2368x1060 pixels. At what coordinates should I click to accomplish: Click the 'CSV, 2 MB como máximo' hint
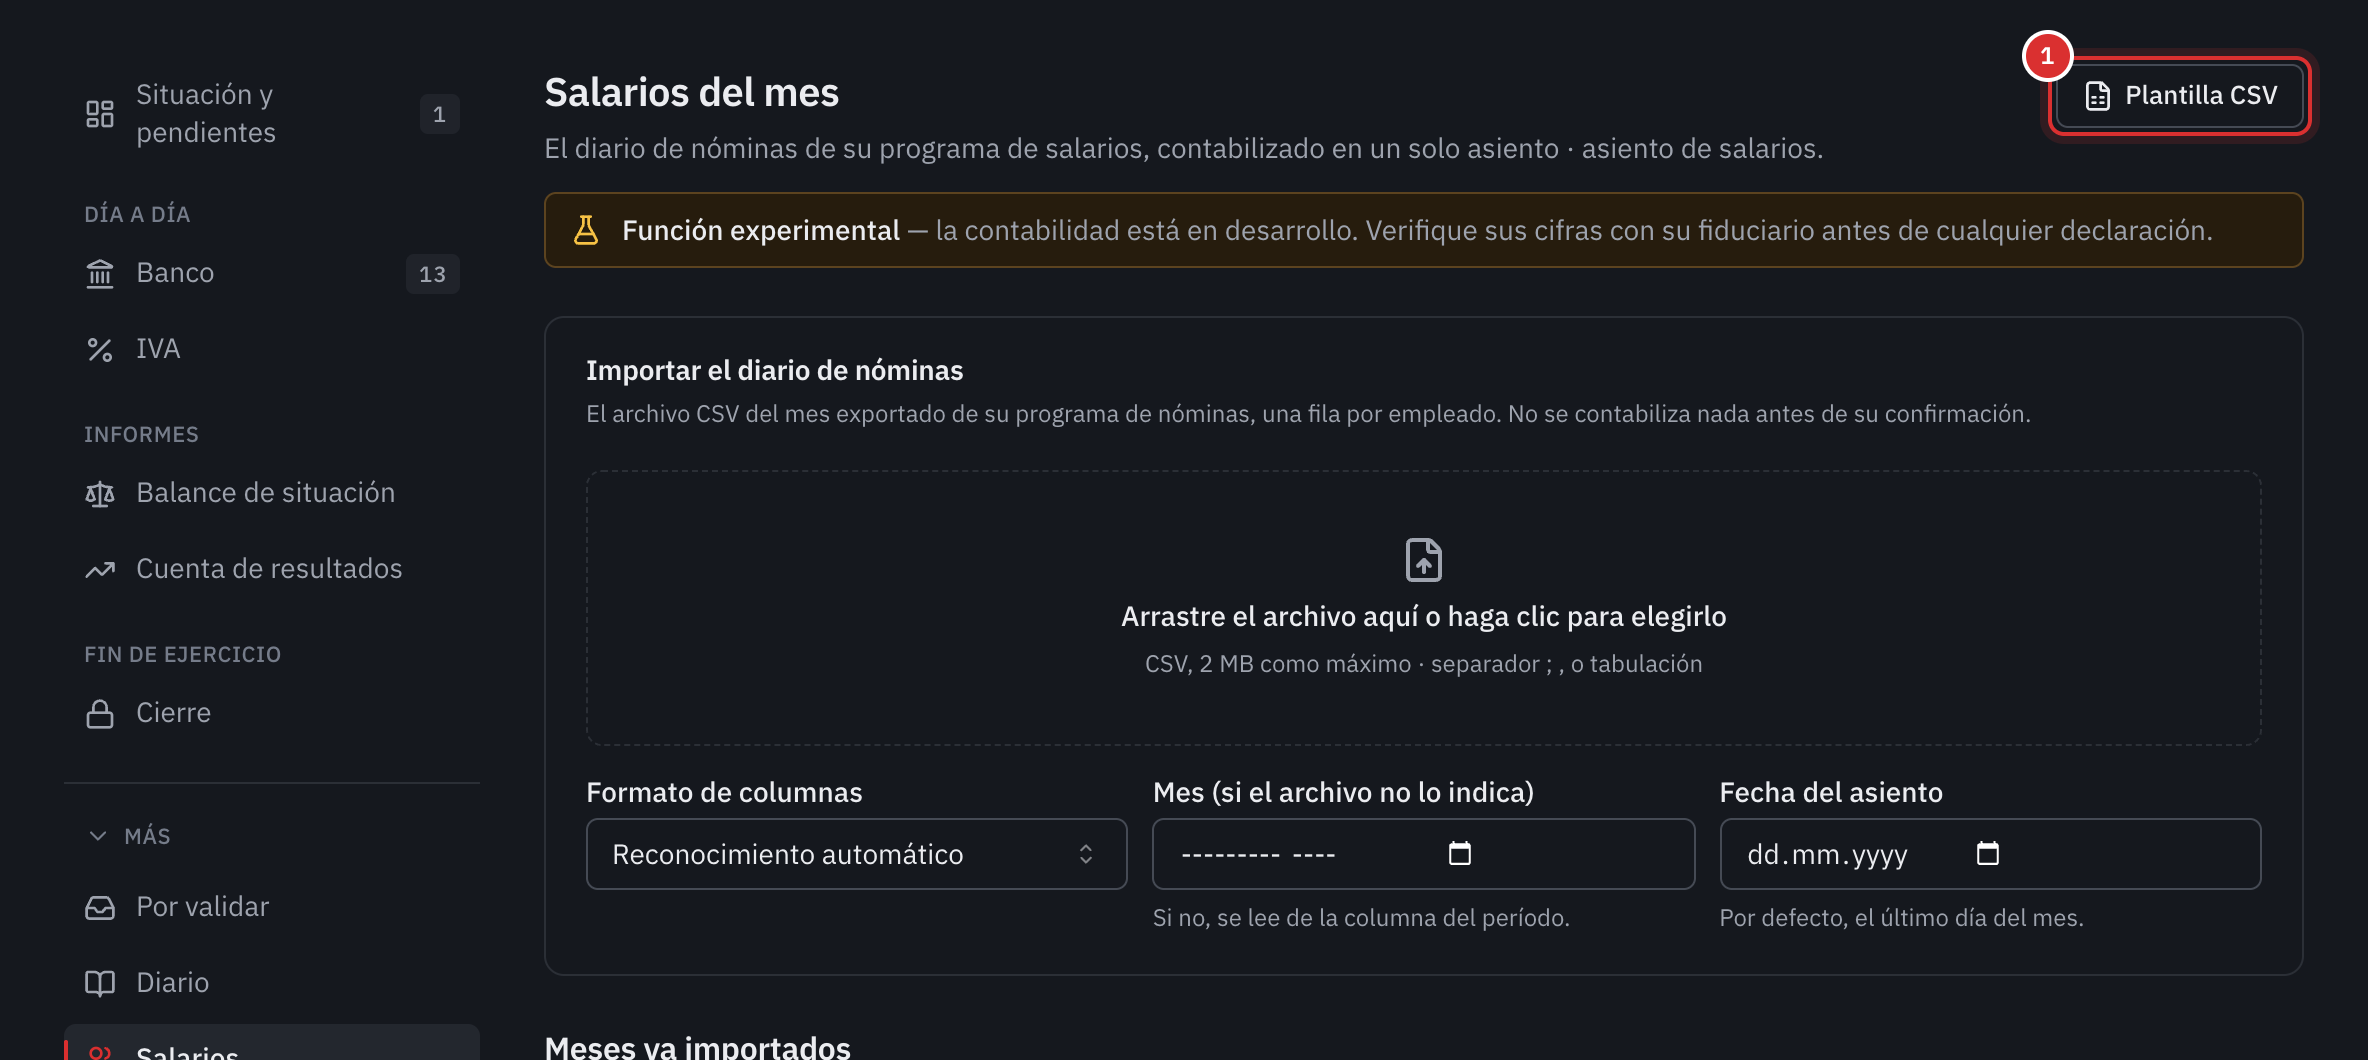pos(1423,664)
